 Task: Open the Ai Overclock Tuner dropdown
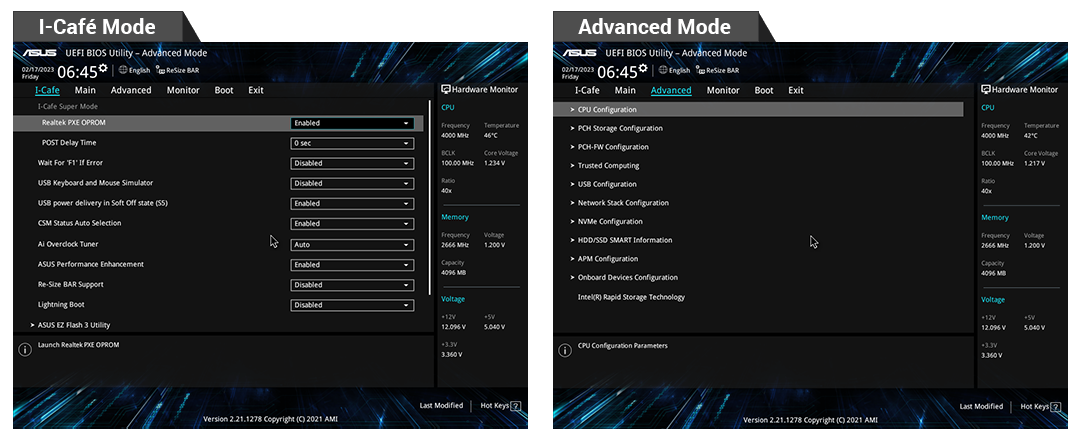pyautogui.click(x=352, y=245)
